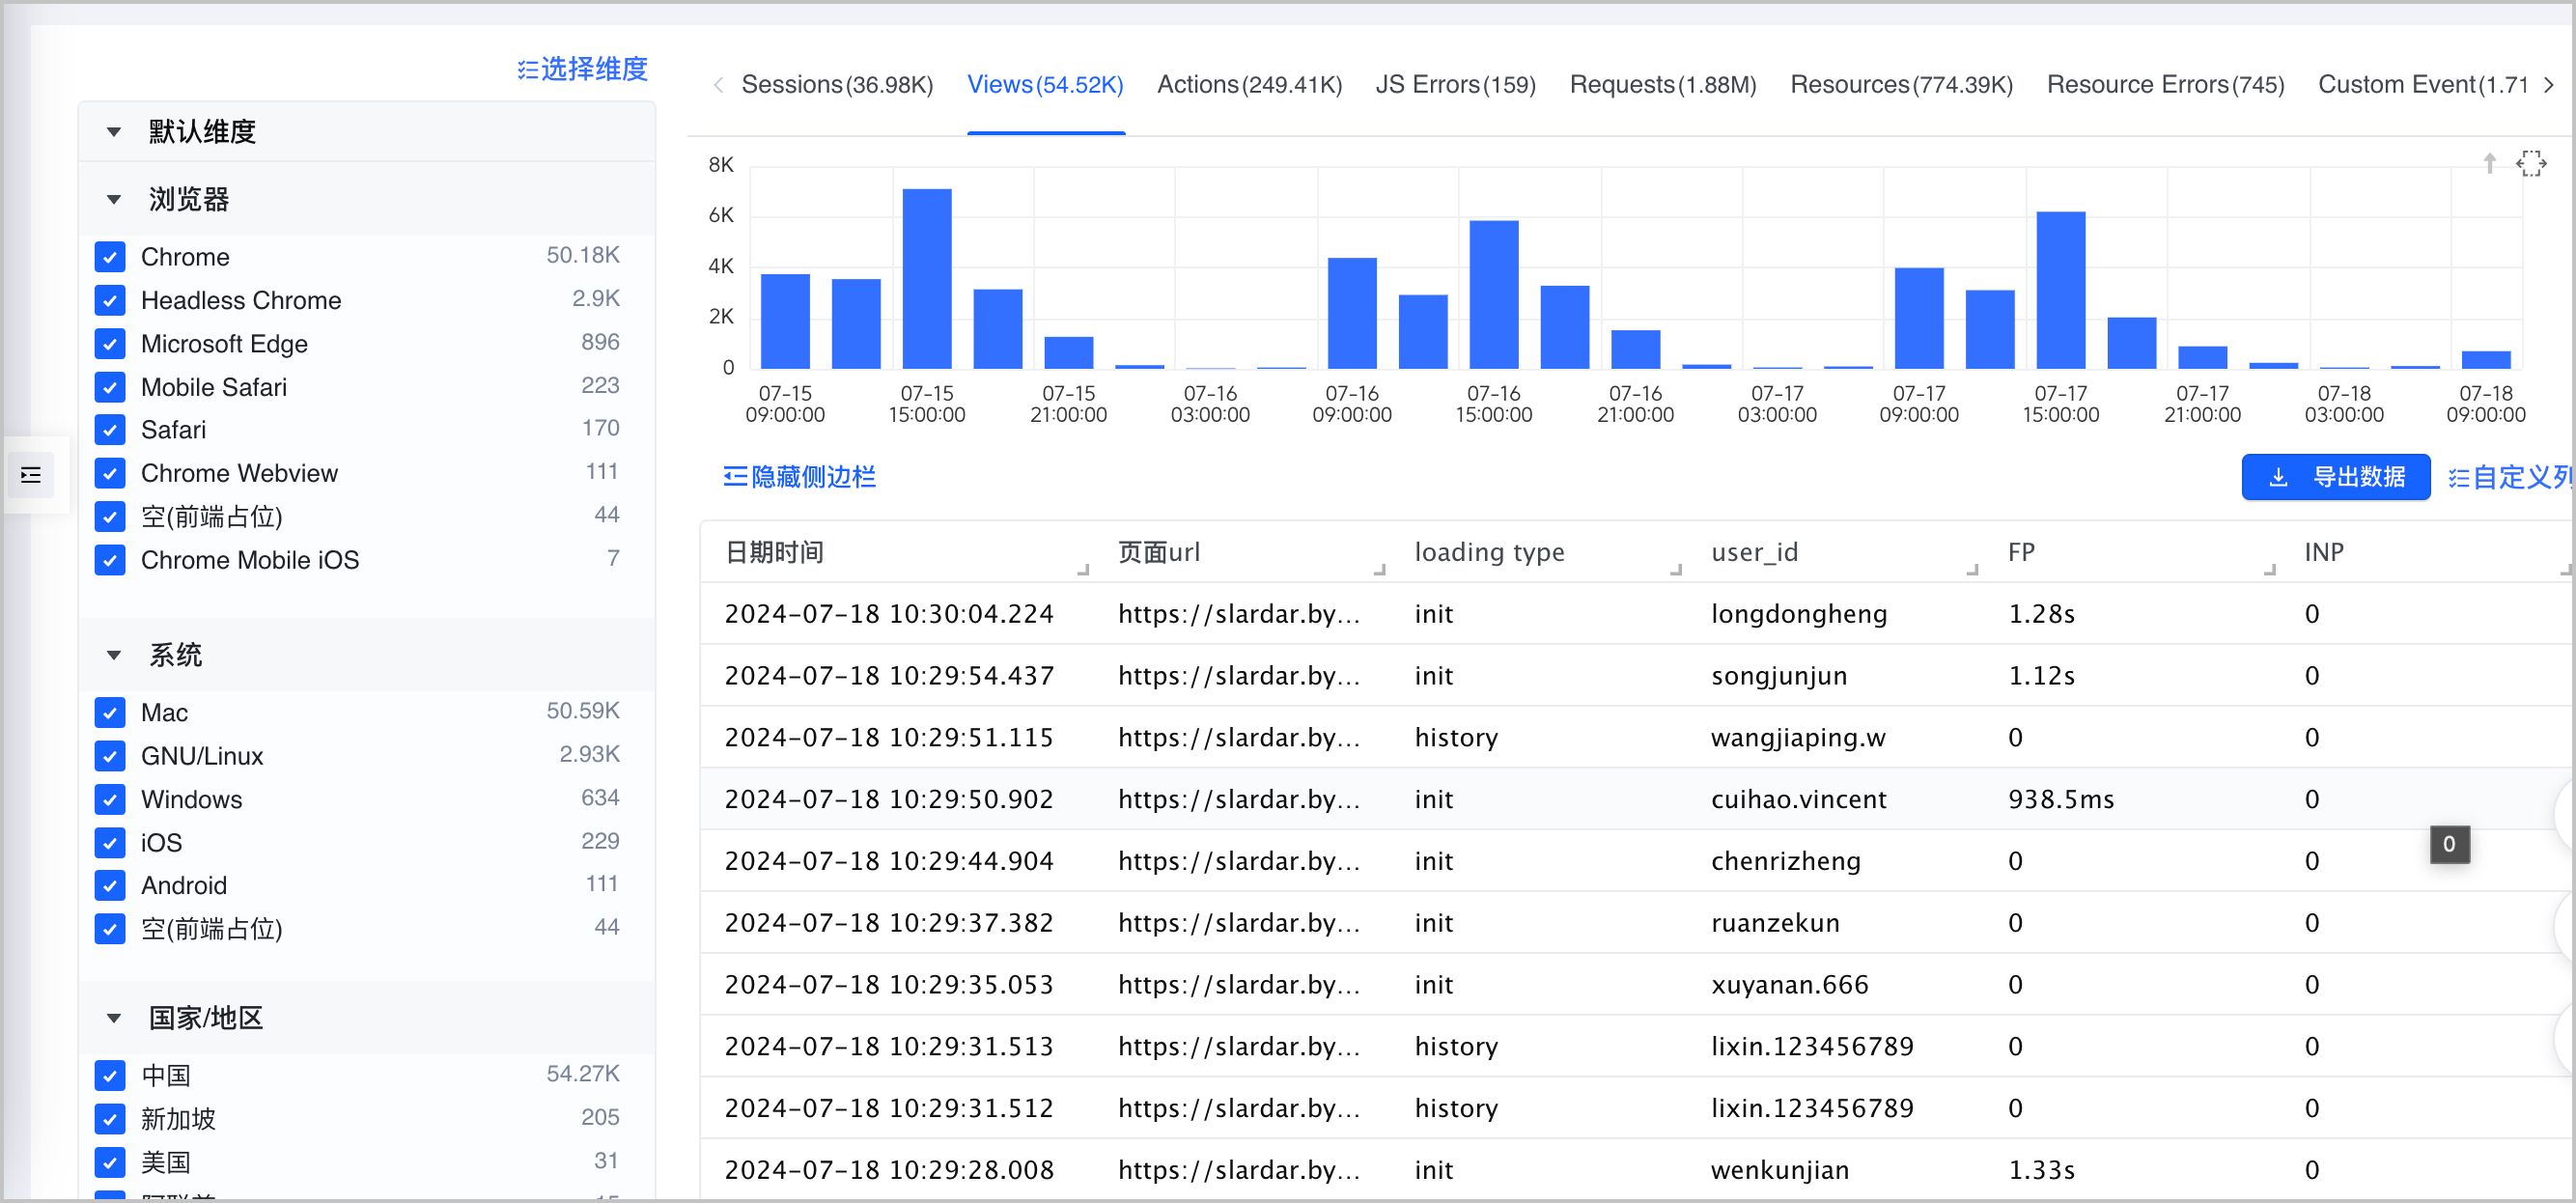Image resolution: width=2576 pixels, height=1203 pixels.
Task: Toggle the iOS system checkbox
Action: [110, 843]
